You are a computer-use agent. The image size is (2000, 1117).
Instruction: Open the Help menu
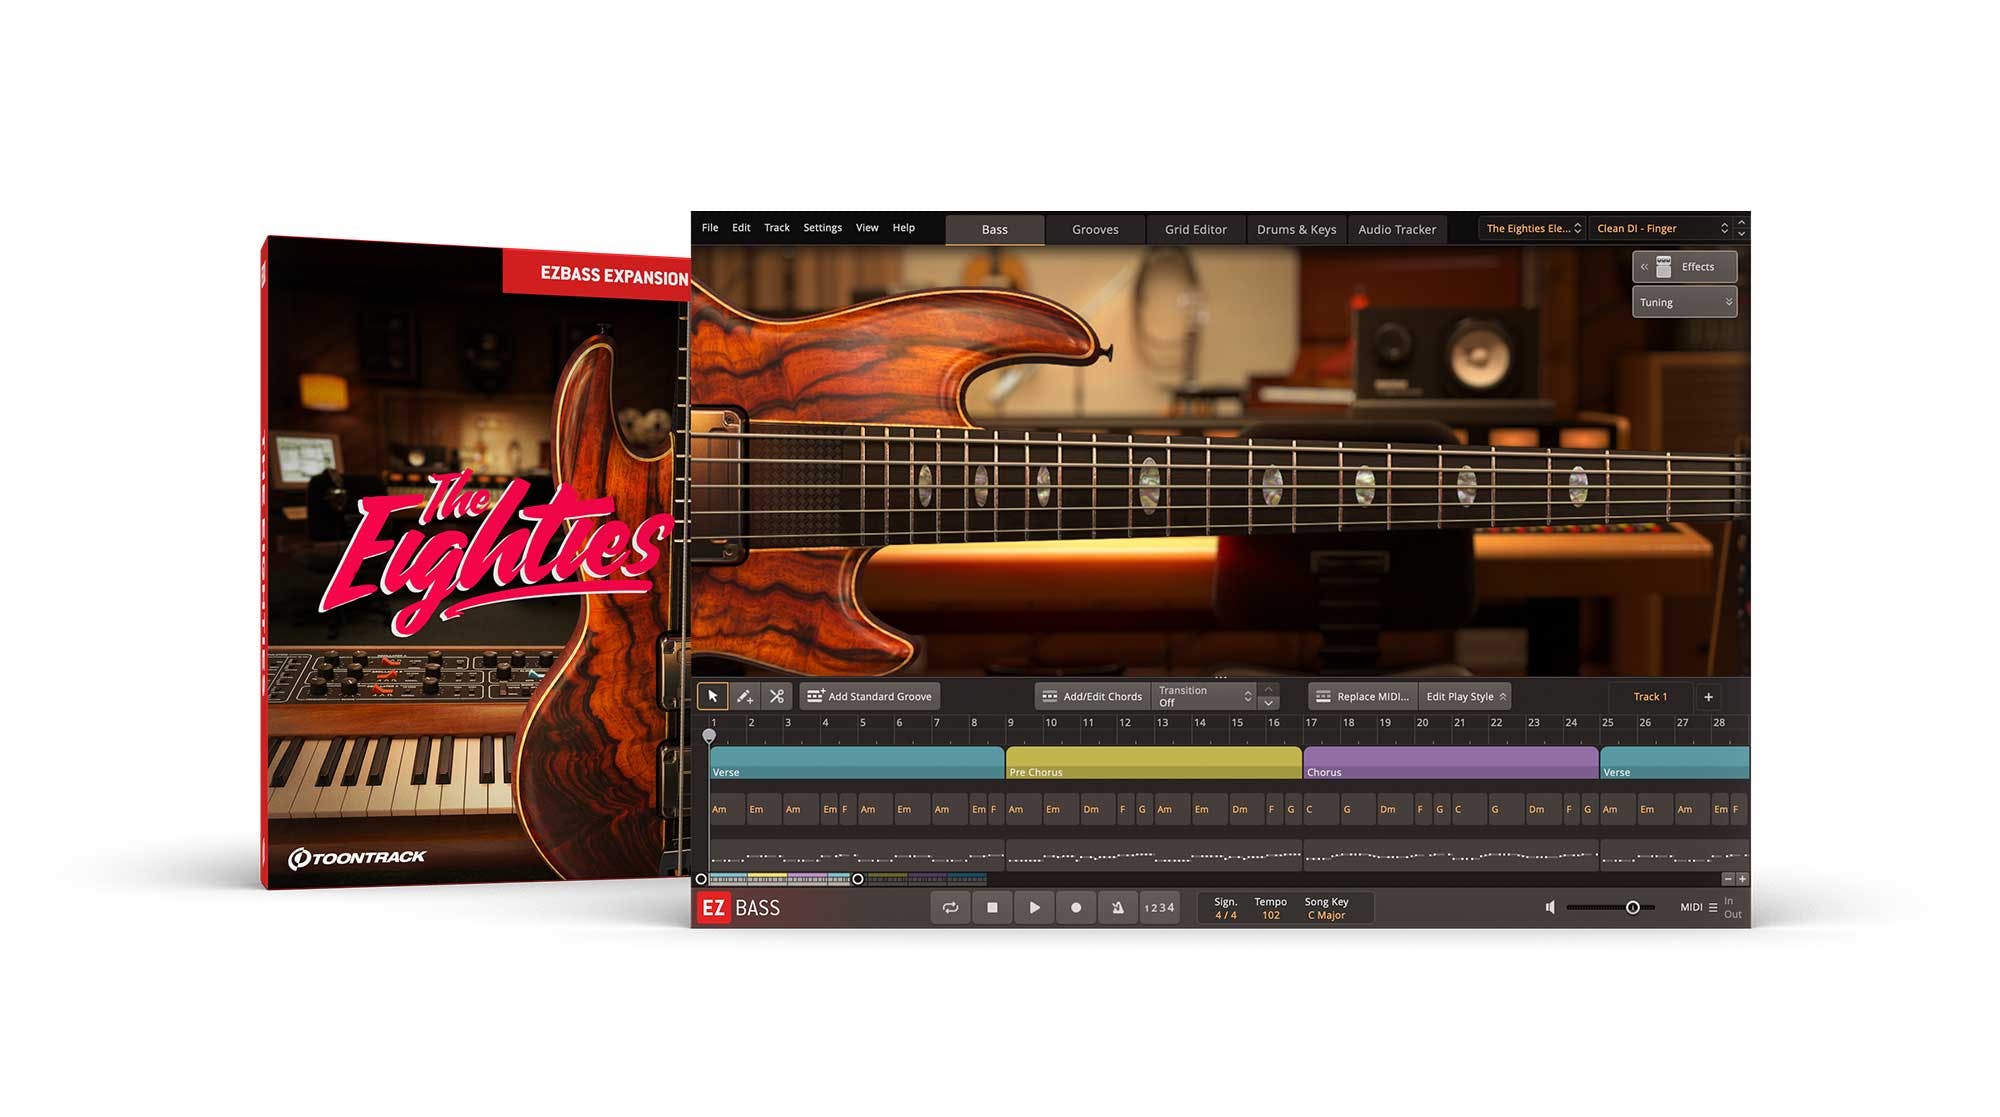pyautogui.click(x=904, y=228)
